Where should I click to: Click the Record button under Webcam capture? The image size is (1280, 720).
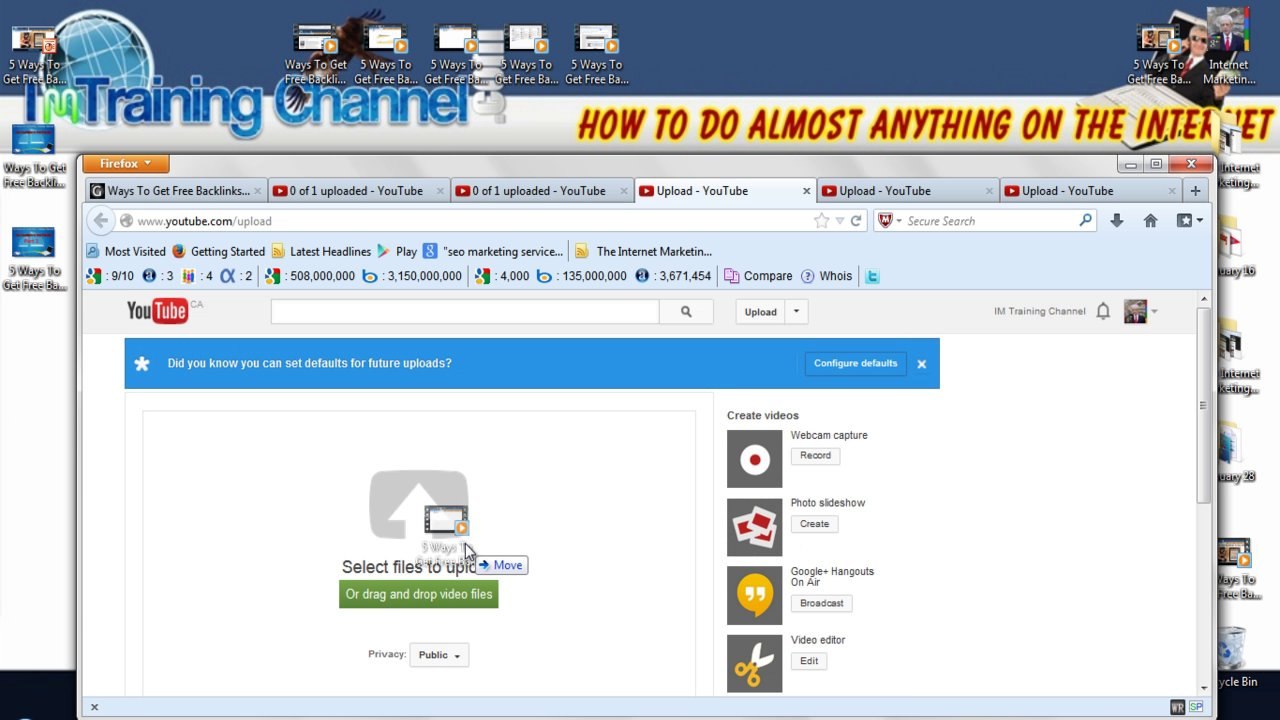[x=815, y=455]
